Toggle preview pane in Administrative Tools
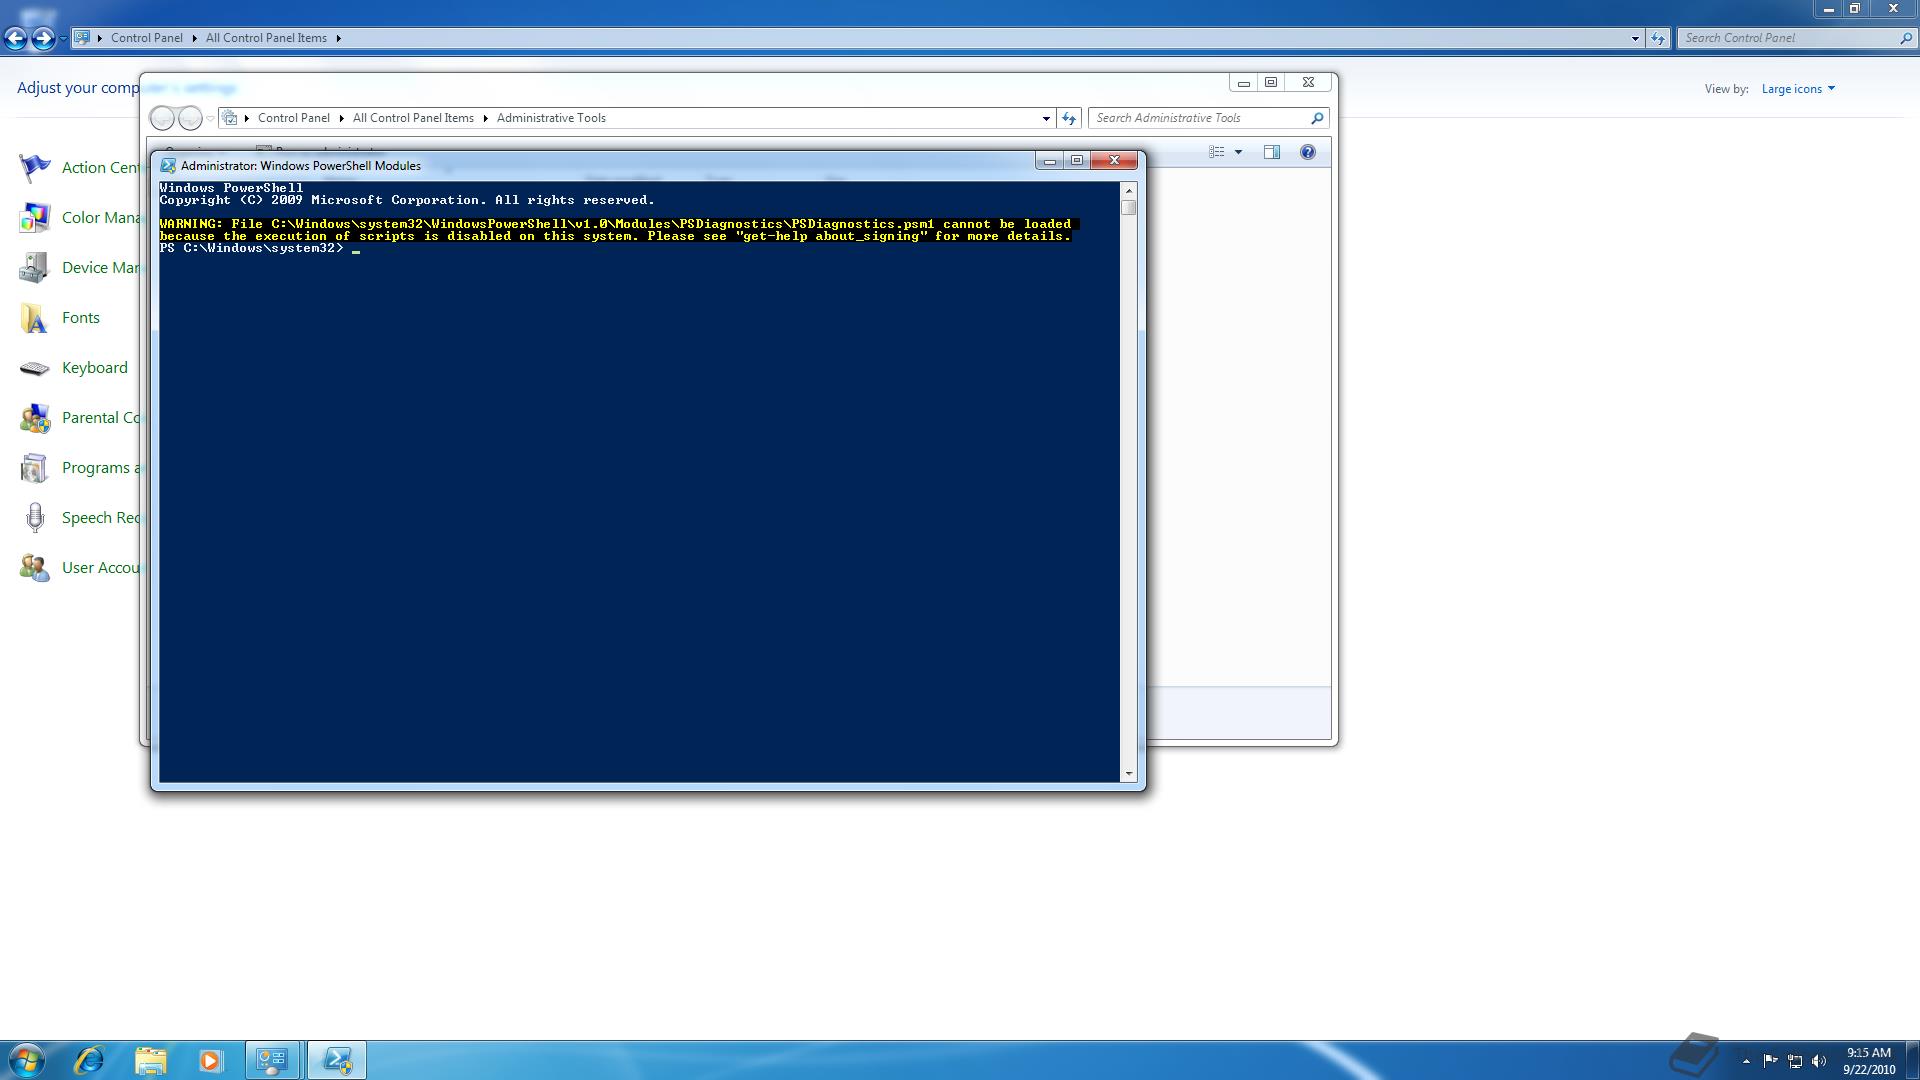1920x1080 pixels. 1272,152
